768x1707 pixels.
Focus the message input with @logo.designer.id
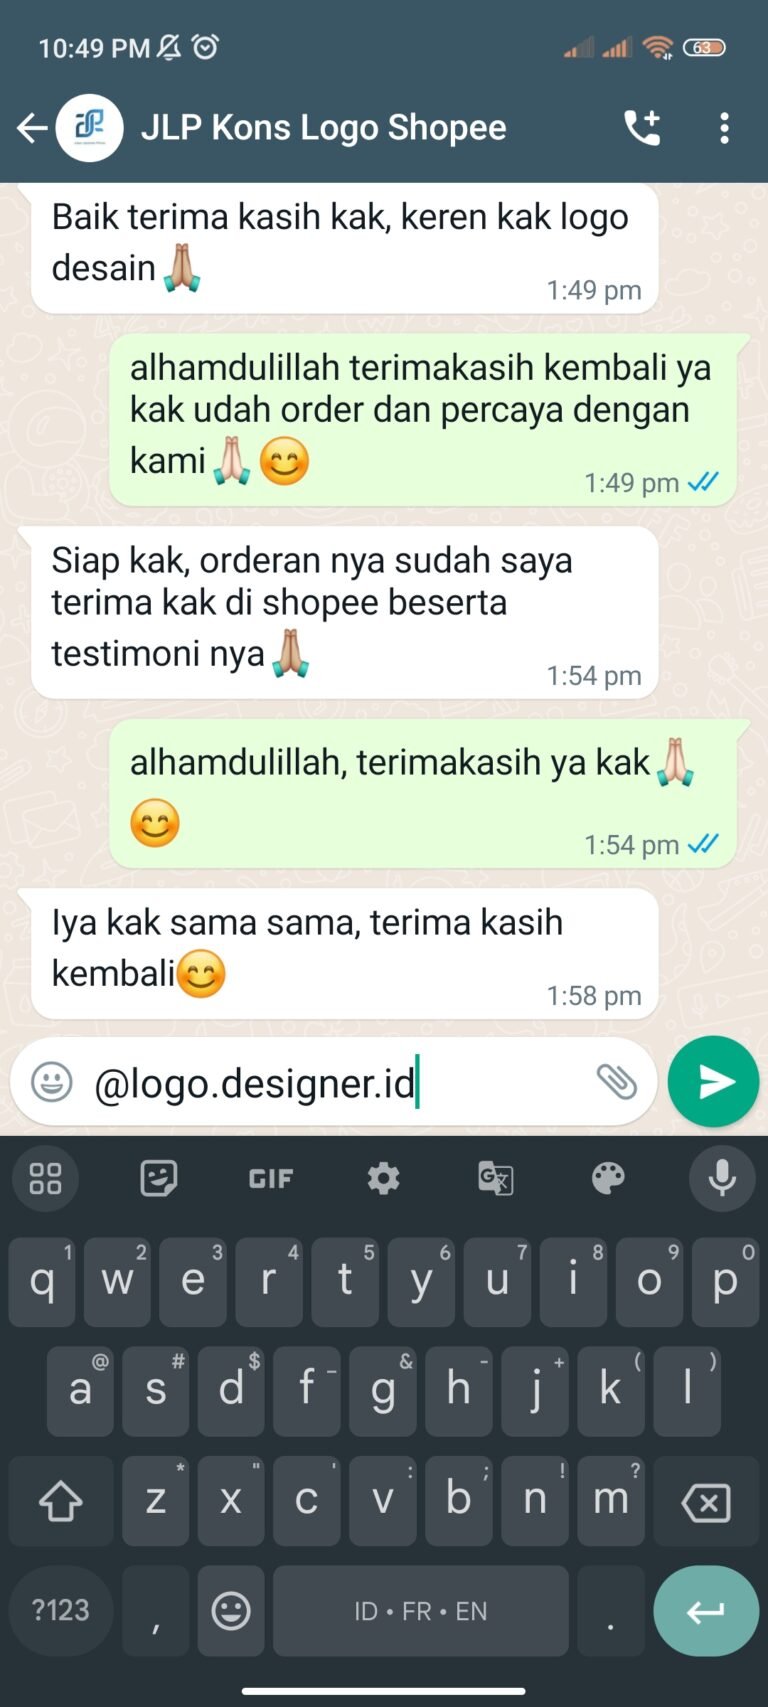(x=335, y=1083)
